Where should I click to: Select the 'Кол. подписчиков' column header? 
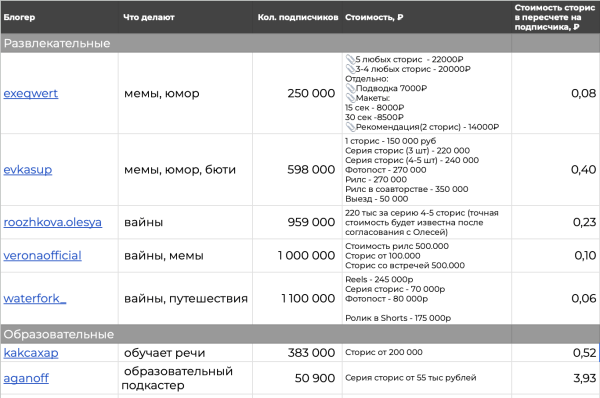pyautogui.click(x=298, y=17)
